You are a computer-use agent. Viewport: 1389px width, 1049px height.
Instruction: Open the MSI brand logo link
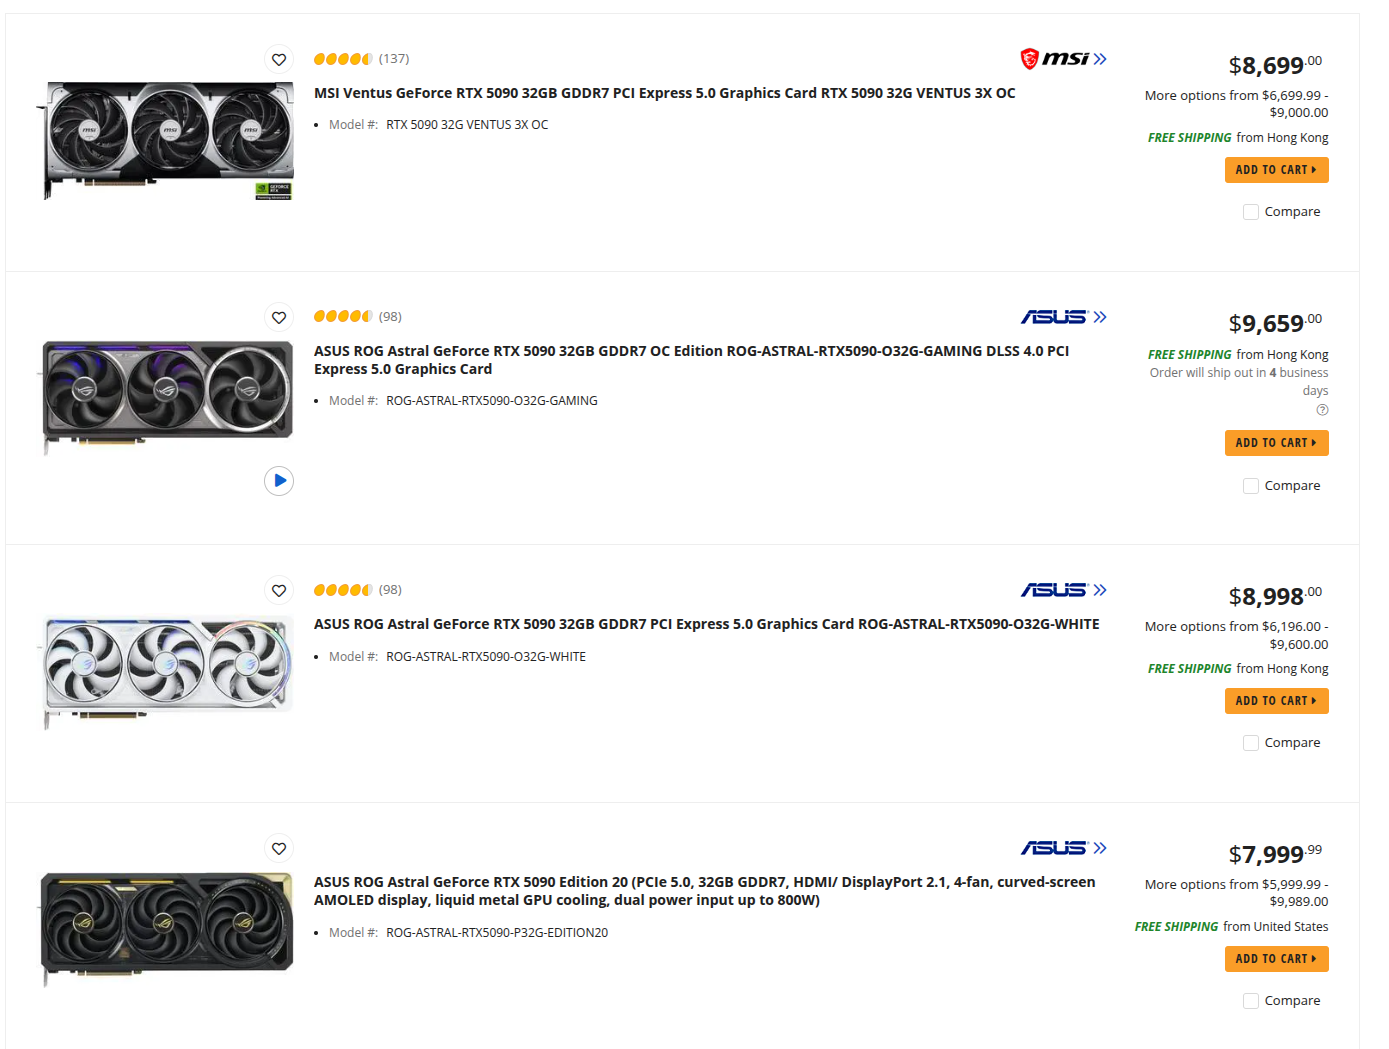pyautogui.click(x=1063, y=59)
